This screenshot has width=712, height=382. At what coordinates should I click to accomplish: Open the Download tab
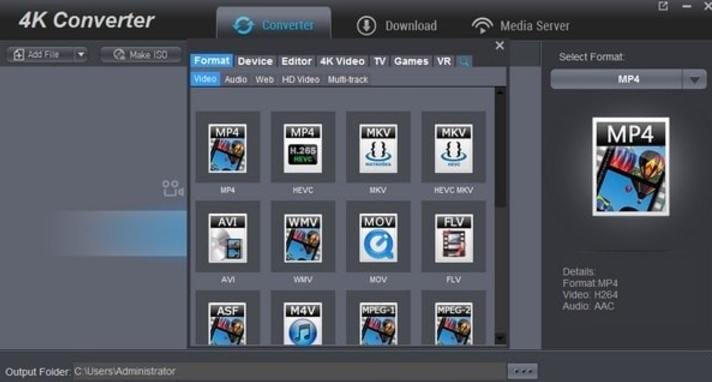coord(397,26)
